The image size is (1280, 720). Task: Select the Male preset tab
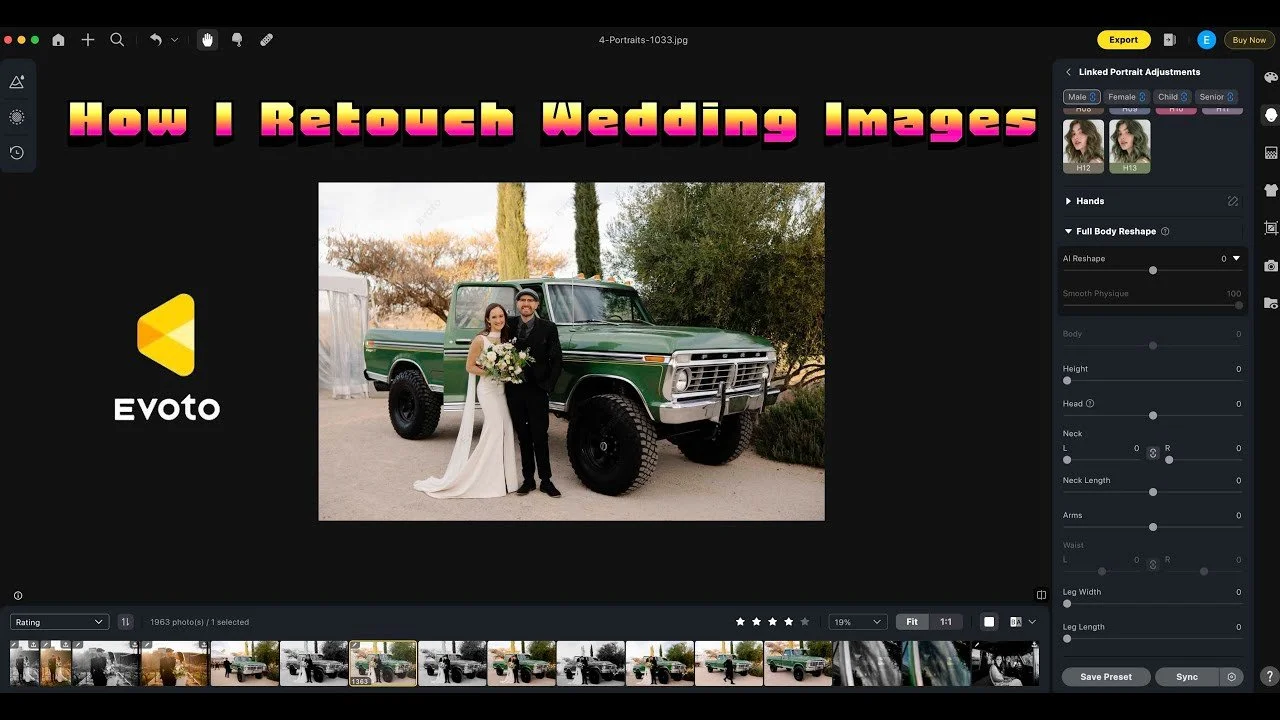click(x=1081, y=97)
